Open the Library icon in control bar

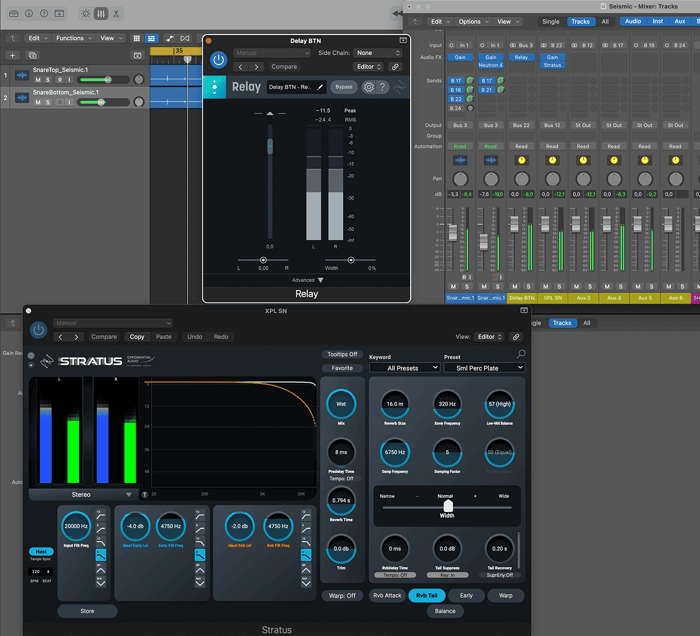click(14, 13)
